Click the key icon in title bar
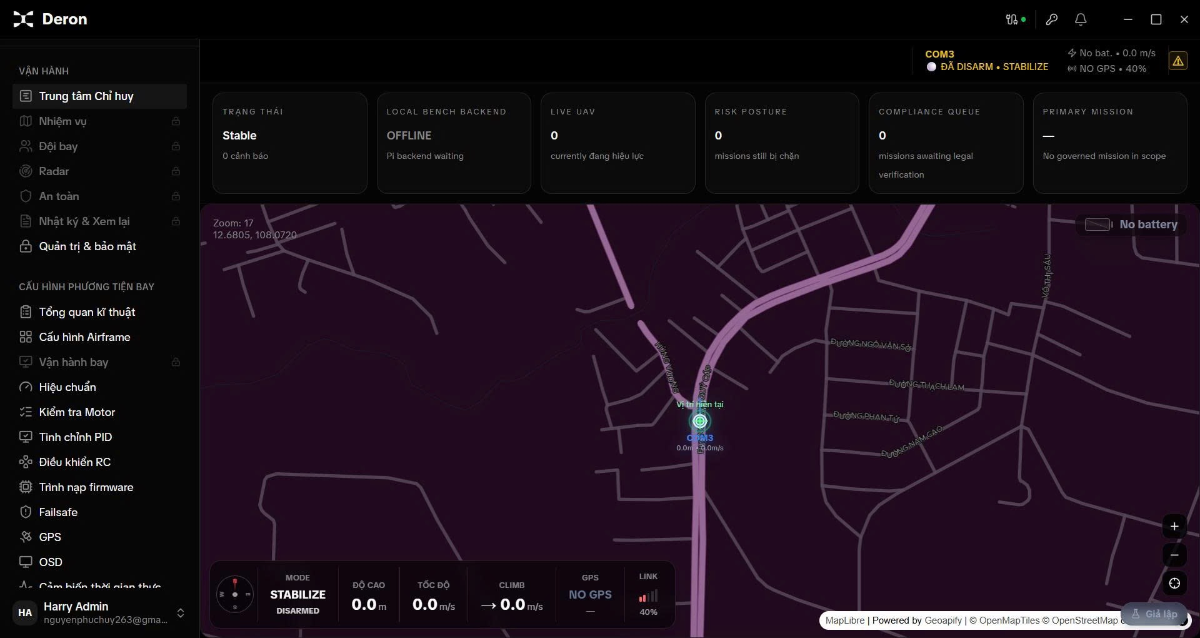Screen dimensions: 1200x638 [1051, 19]
